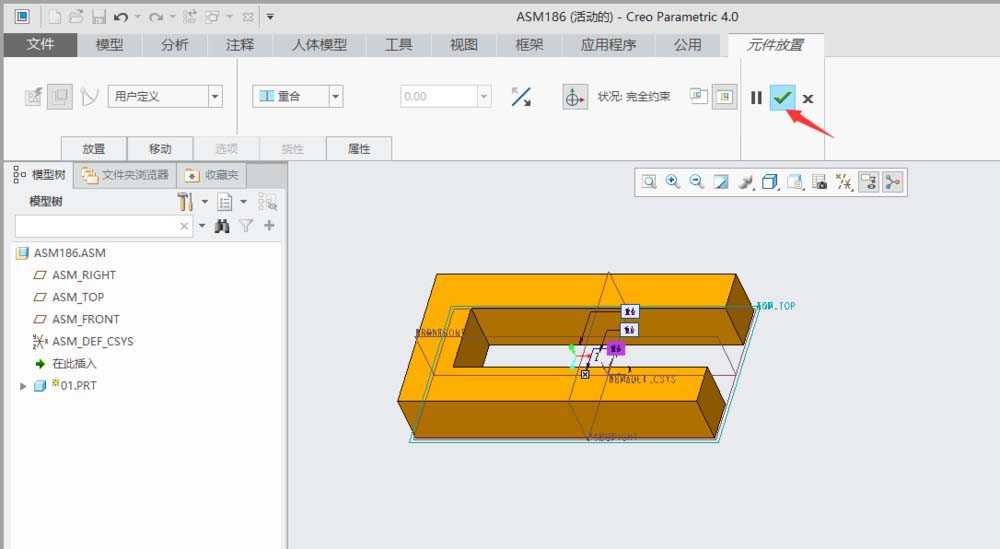
Task: Click the Refit view icon
Action: pyautogui.click(x=649, y=182)
